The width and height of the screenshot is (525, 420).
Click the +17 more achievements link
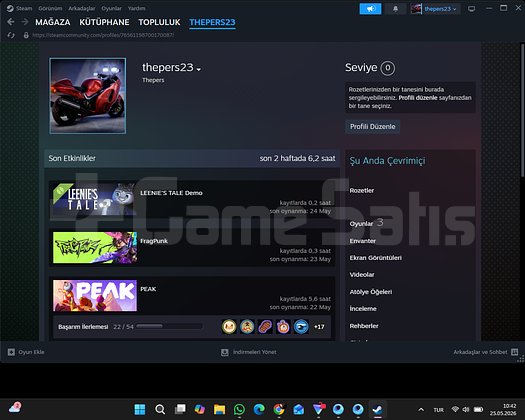point(319,327)
